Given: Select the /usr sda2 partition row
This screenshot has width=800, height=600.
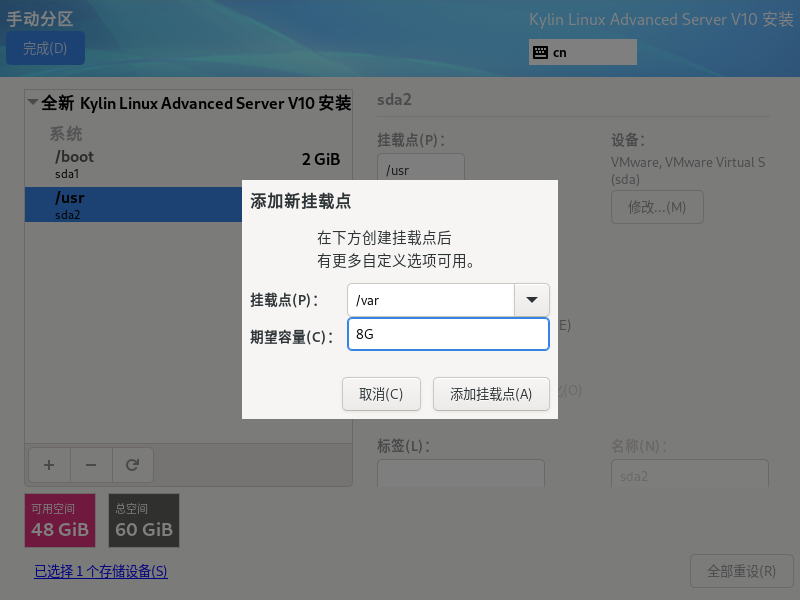Looking at the screenshot, I should pos(134,204).
